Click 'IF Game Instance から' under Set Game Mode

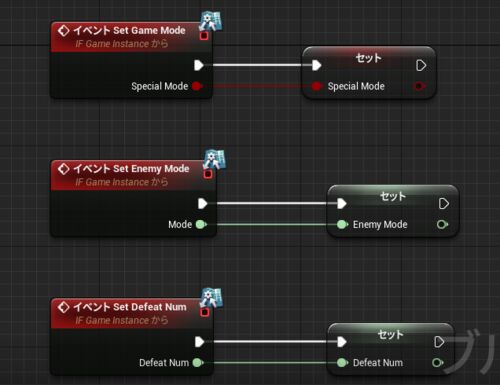tap(122, 44)
